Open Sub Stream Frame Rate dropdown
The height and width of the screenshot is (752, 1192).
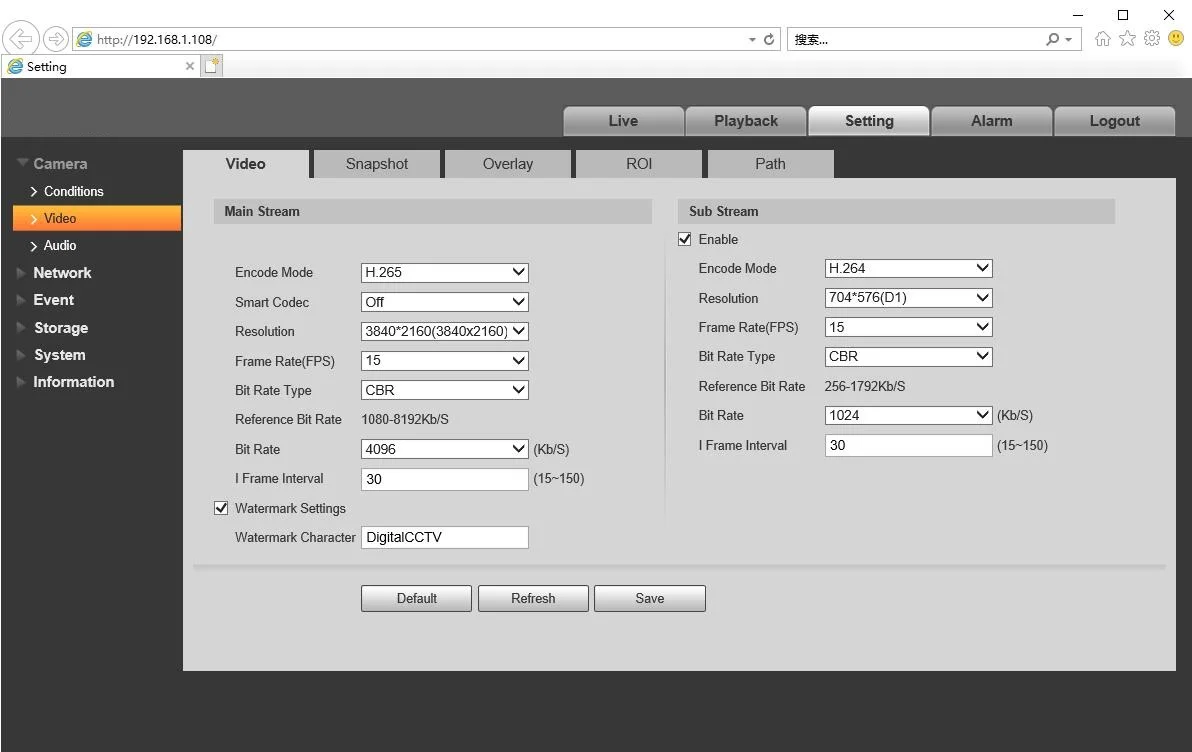pyautogui.click(x=908, y=327)
